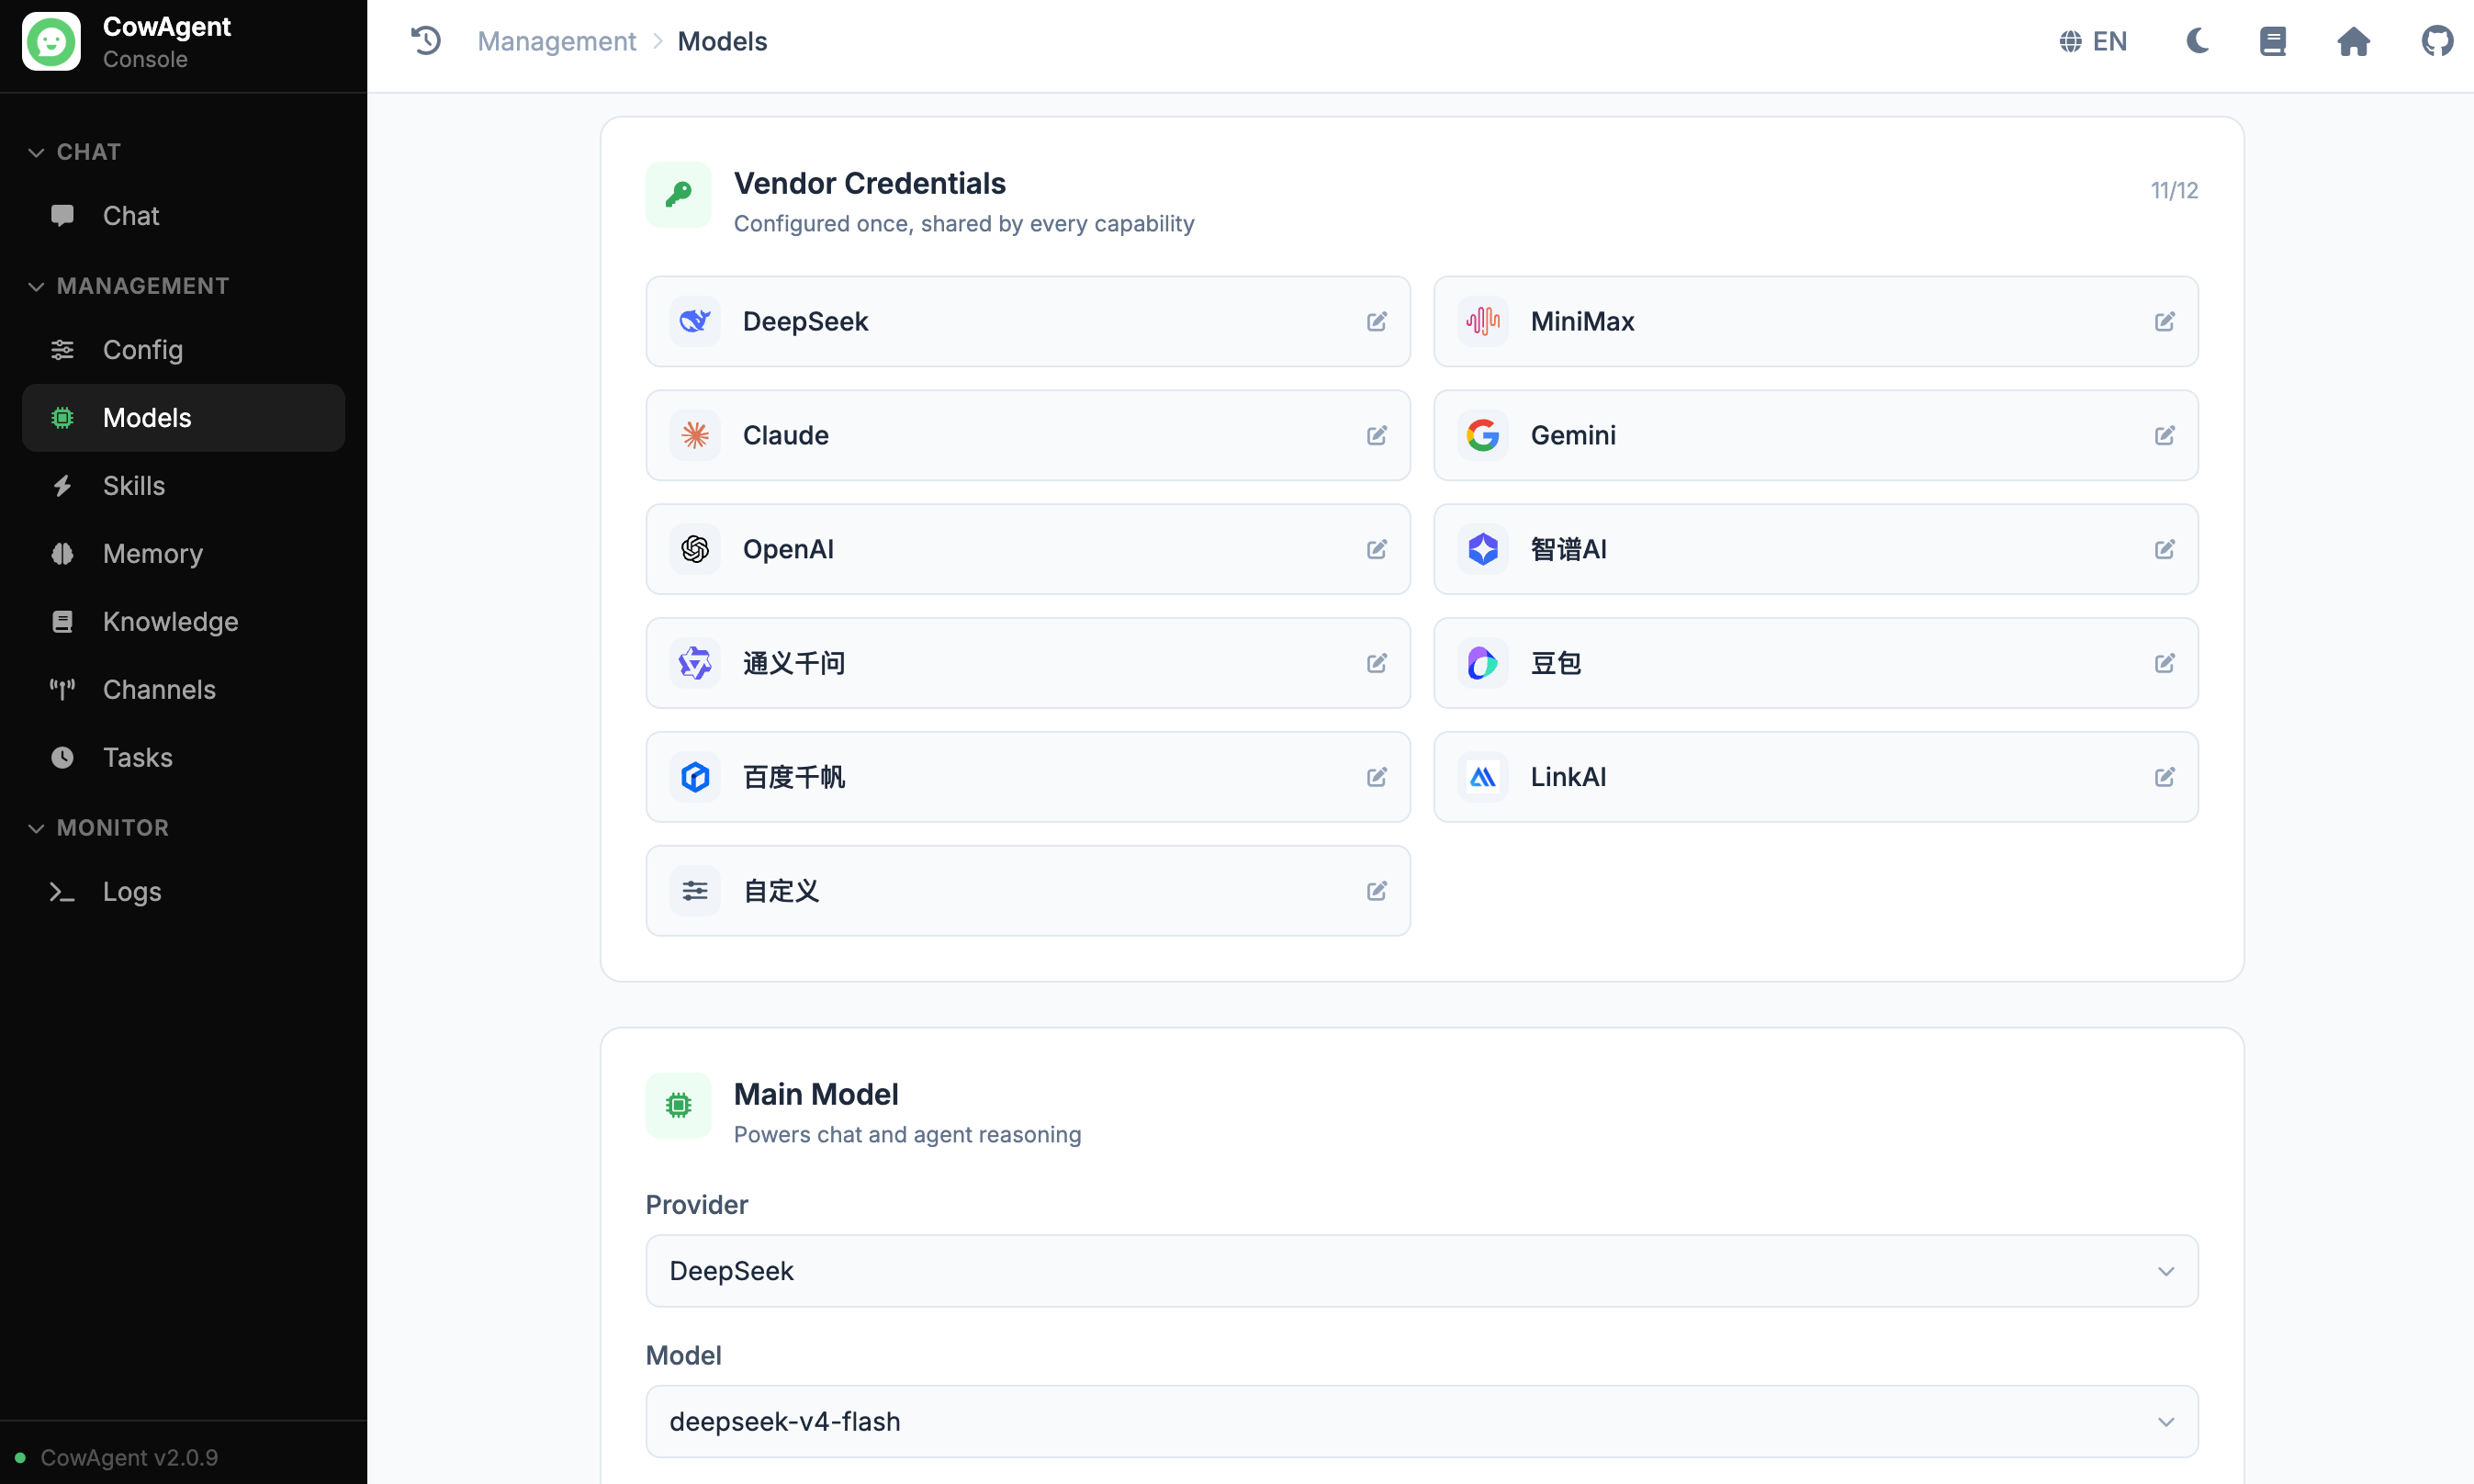2474x1484 pixels.
Task: Click the 11/12 credentials count
Action: (2174, 190)
